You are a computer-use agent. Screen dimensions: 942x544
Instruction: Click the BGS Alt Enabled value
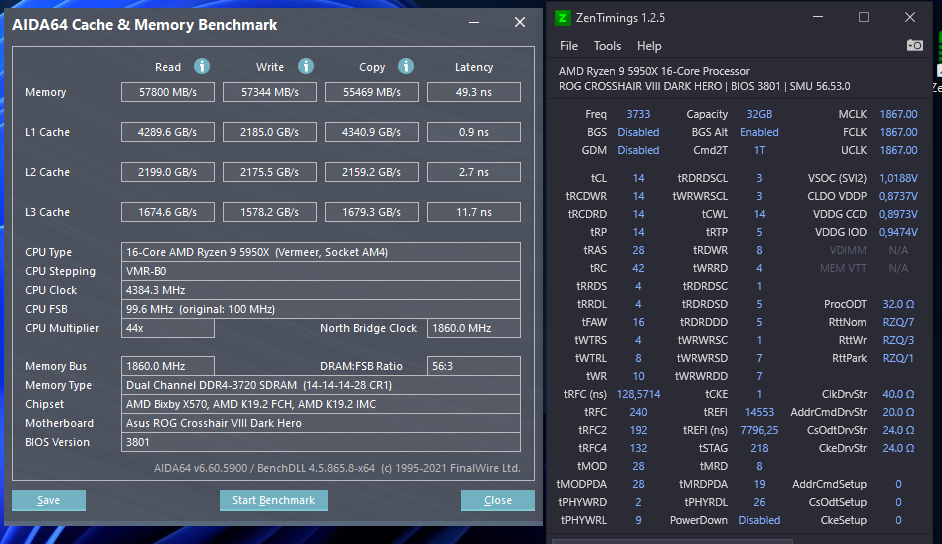point(759,132)
